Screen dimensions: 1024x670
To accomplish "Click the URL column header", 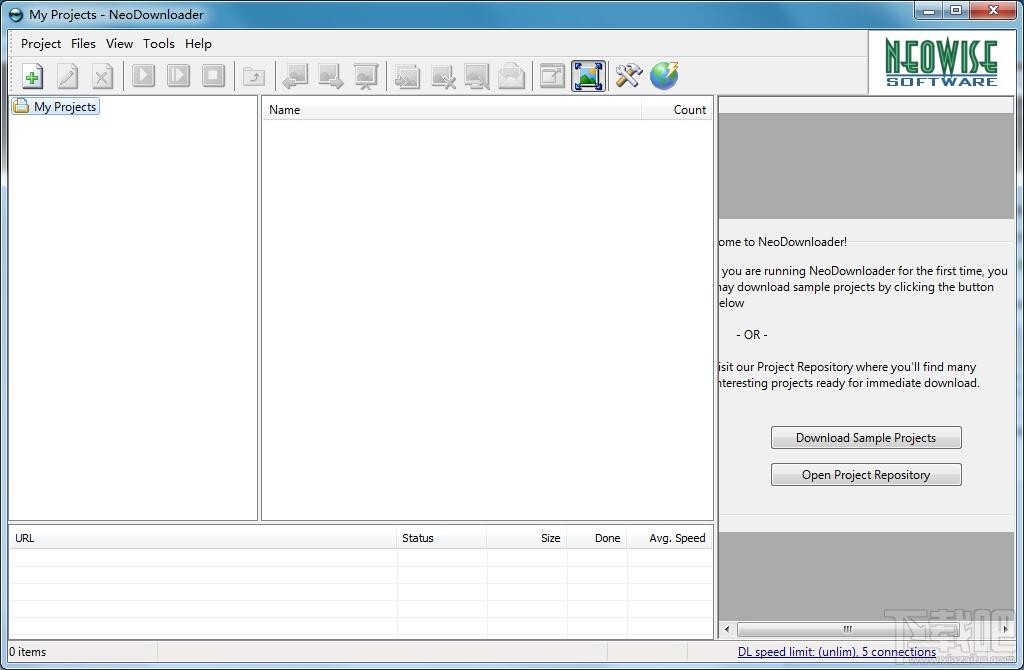I will [x=203, y=538].
